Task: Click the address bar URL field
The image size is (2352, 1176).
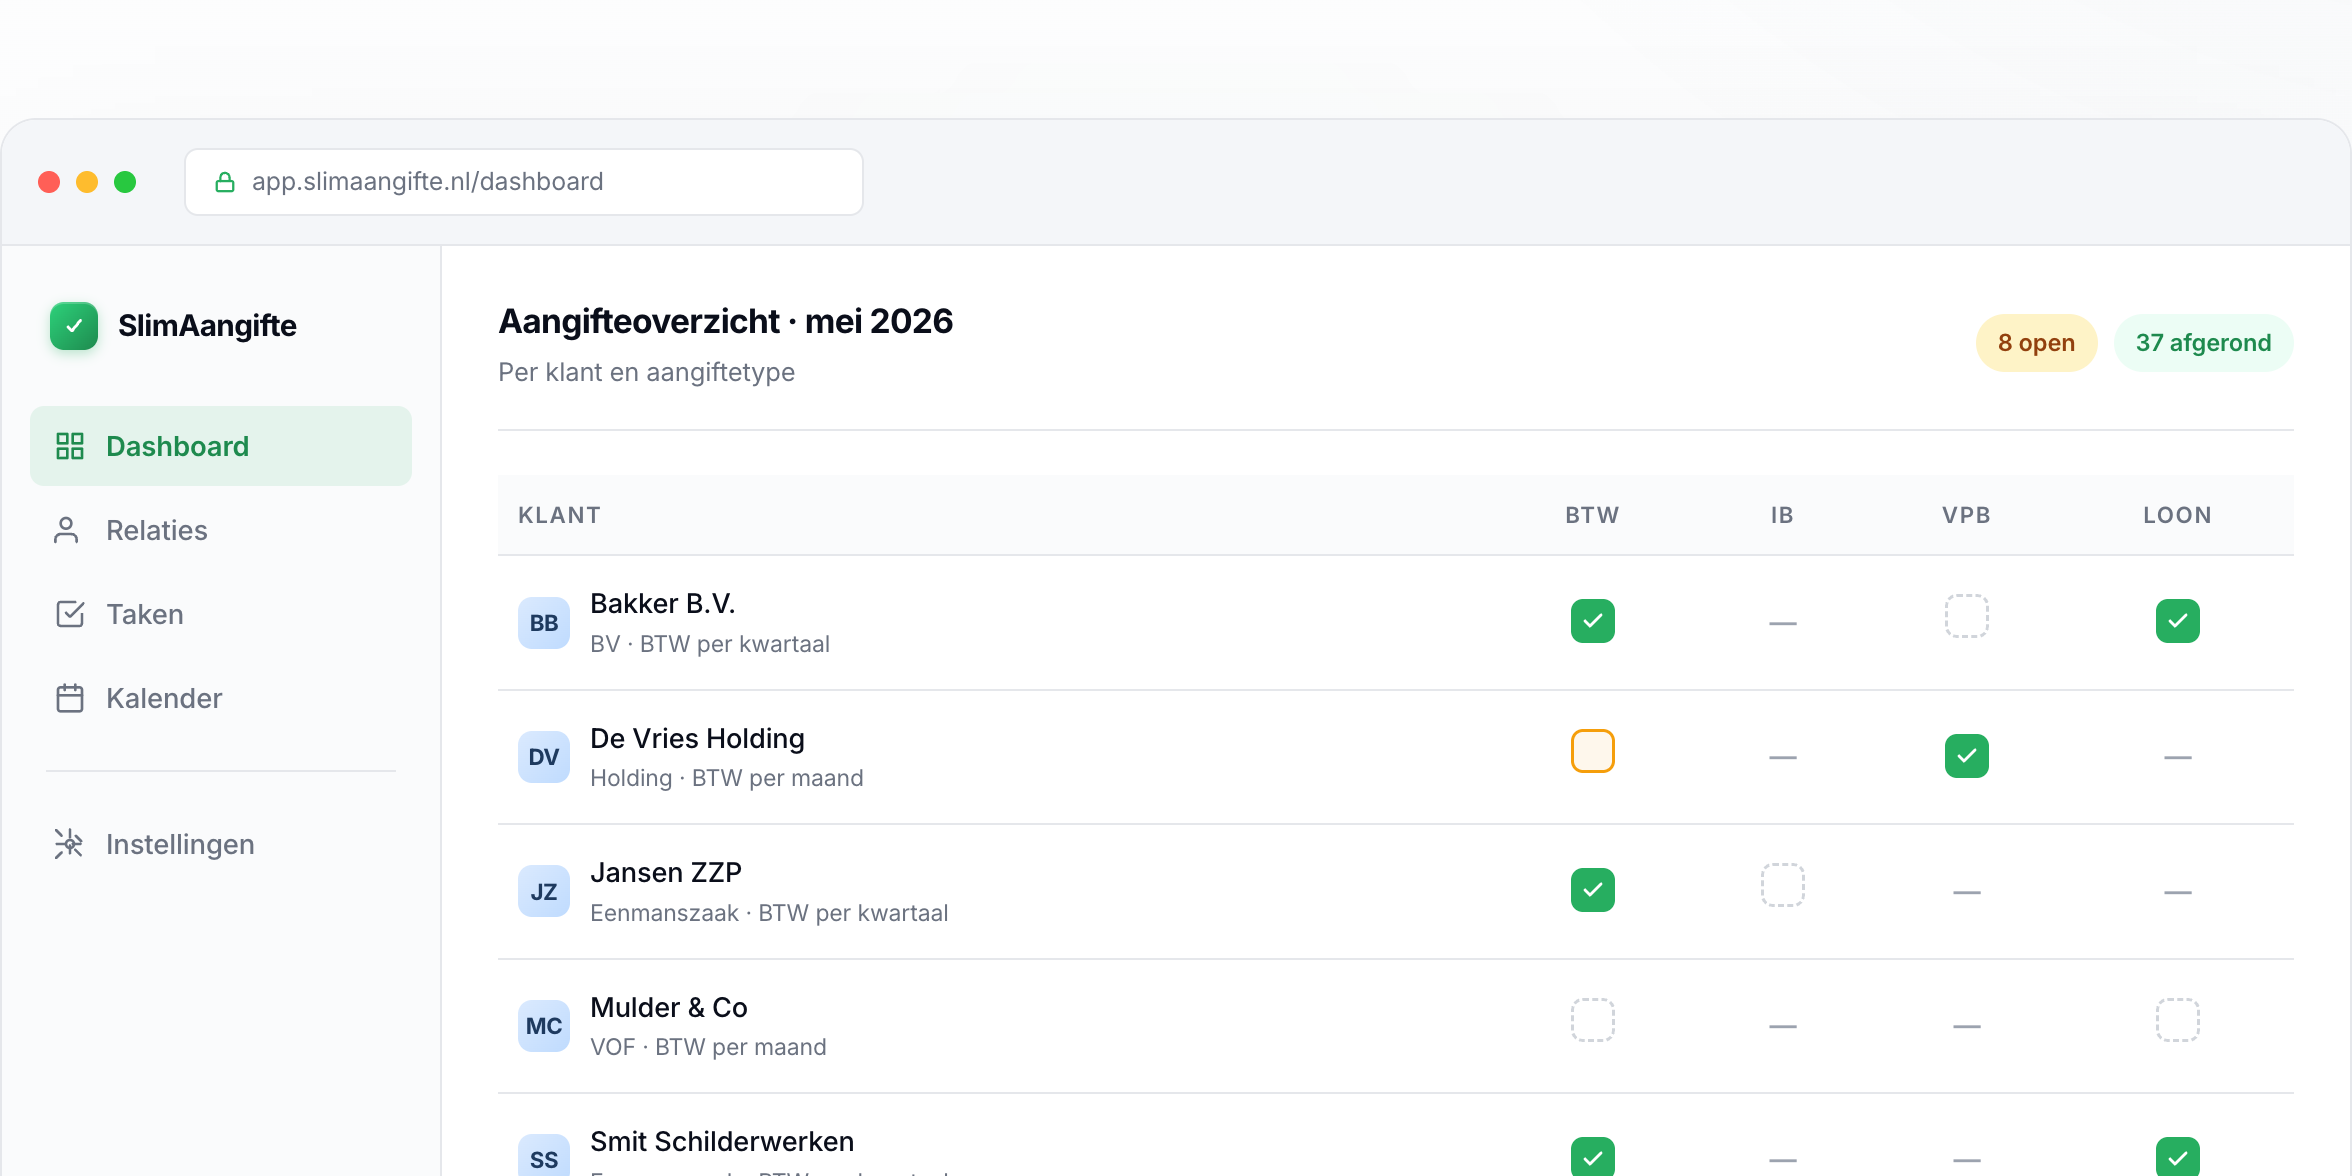Action: pyautogui.click(x=524, y=182)
